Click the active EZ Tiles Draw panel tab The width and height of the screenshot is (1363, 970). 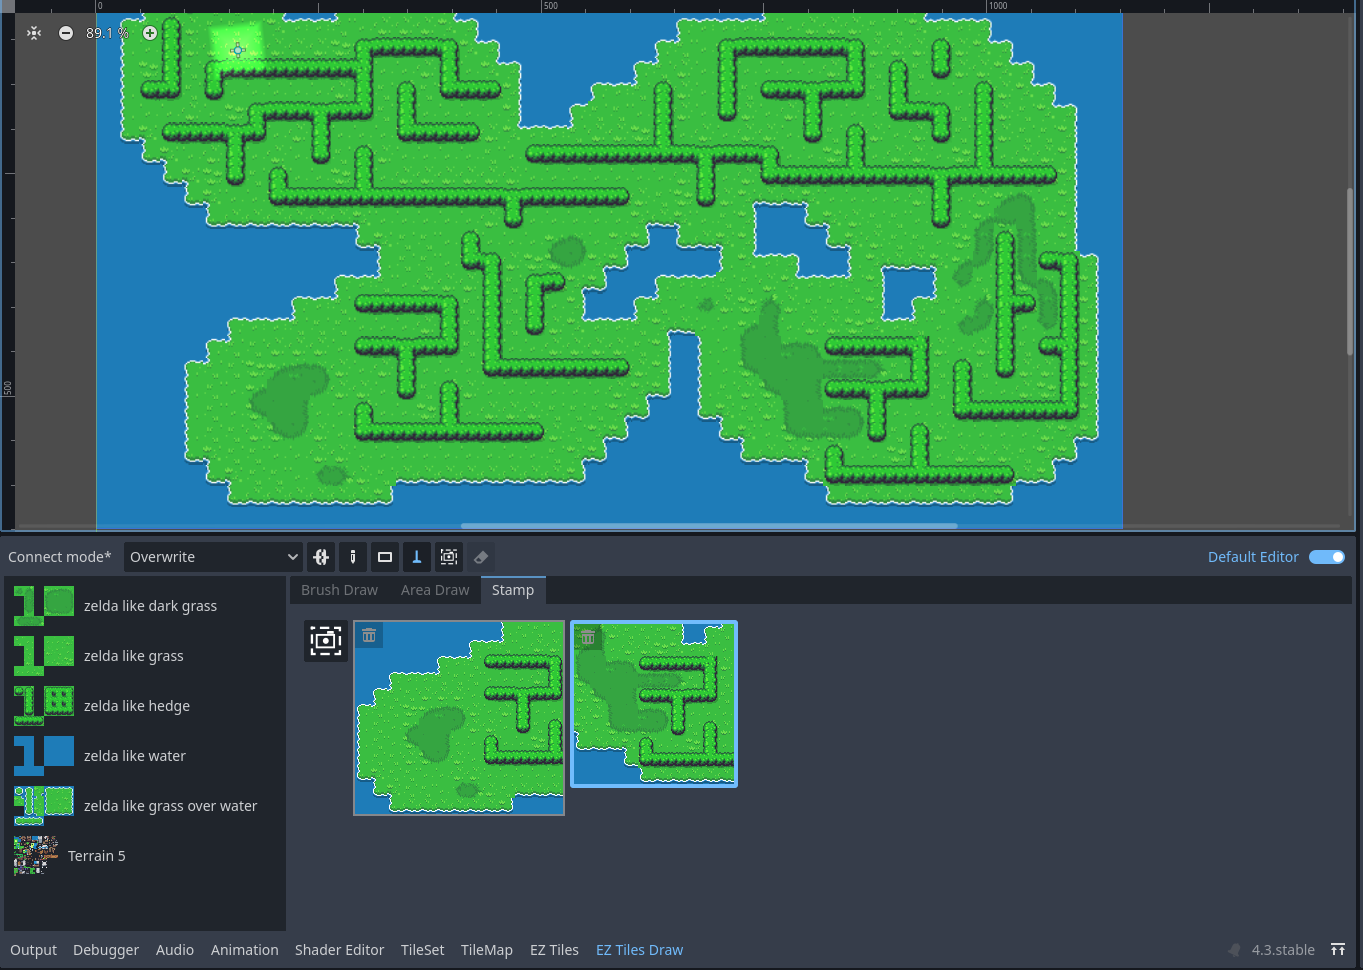pyautogui.click(x=640, y=950)
